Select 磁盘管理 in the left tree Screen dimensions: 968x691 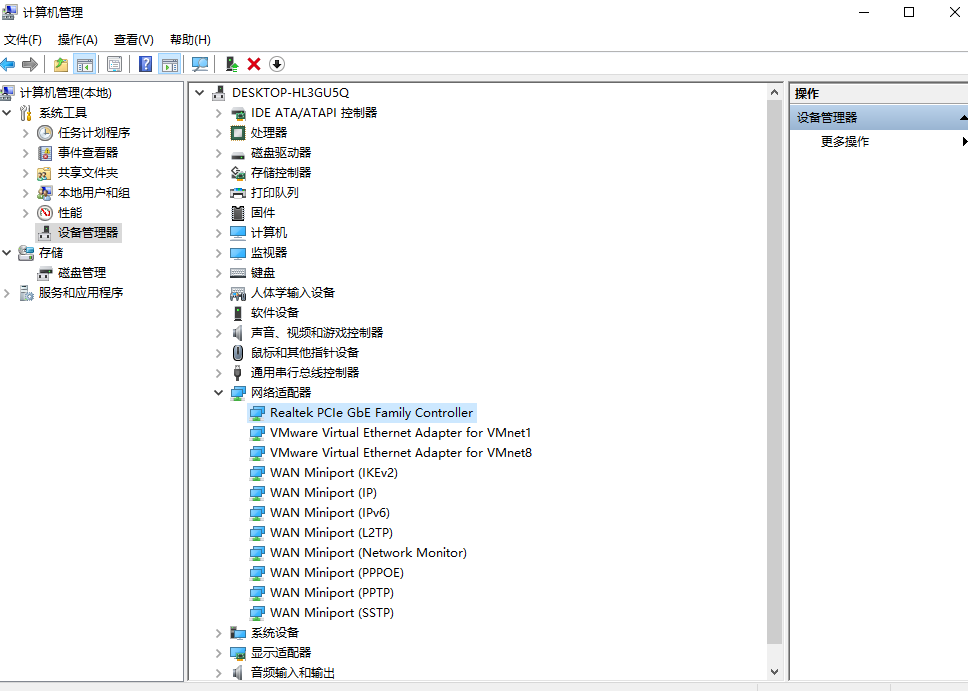pyautogui.click(x=81, y=273)
